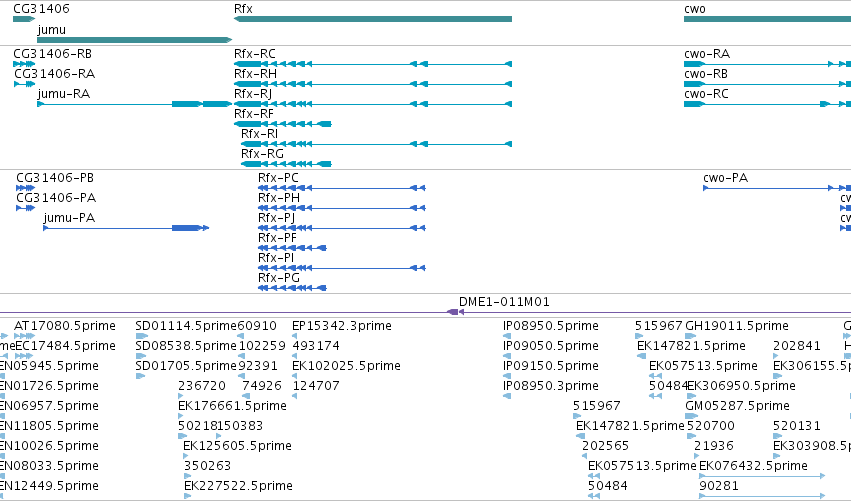This screenshot has width=851, height=501.
Task: Open EST IP08950.3prime
Action: click(x=551, y=386)
